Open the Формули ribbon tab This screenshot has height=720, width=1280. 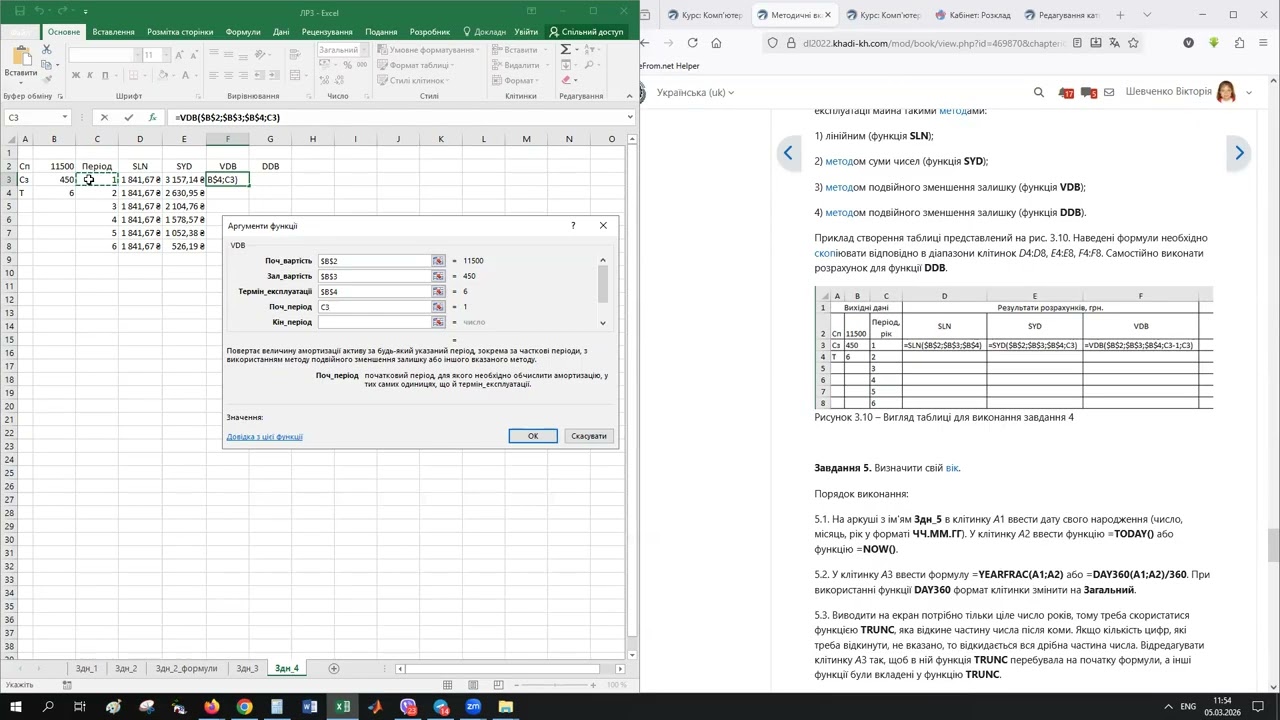pyautogui.click(x=243, y=32)
